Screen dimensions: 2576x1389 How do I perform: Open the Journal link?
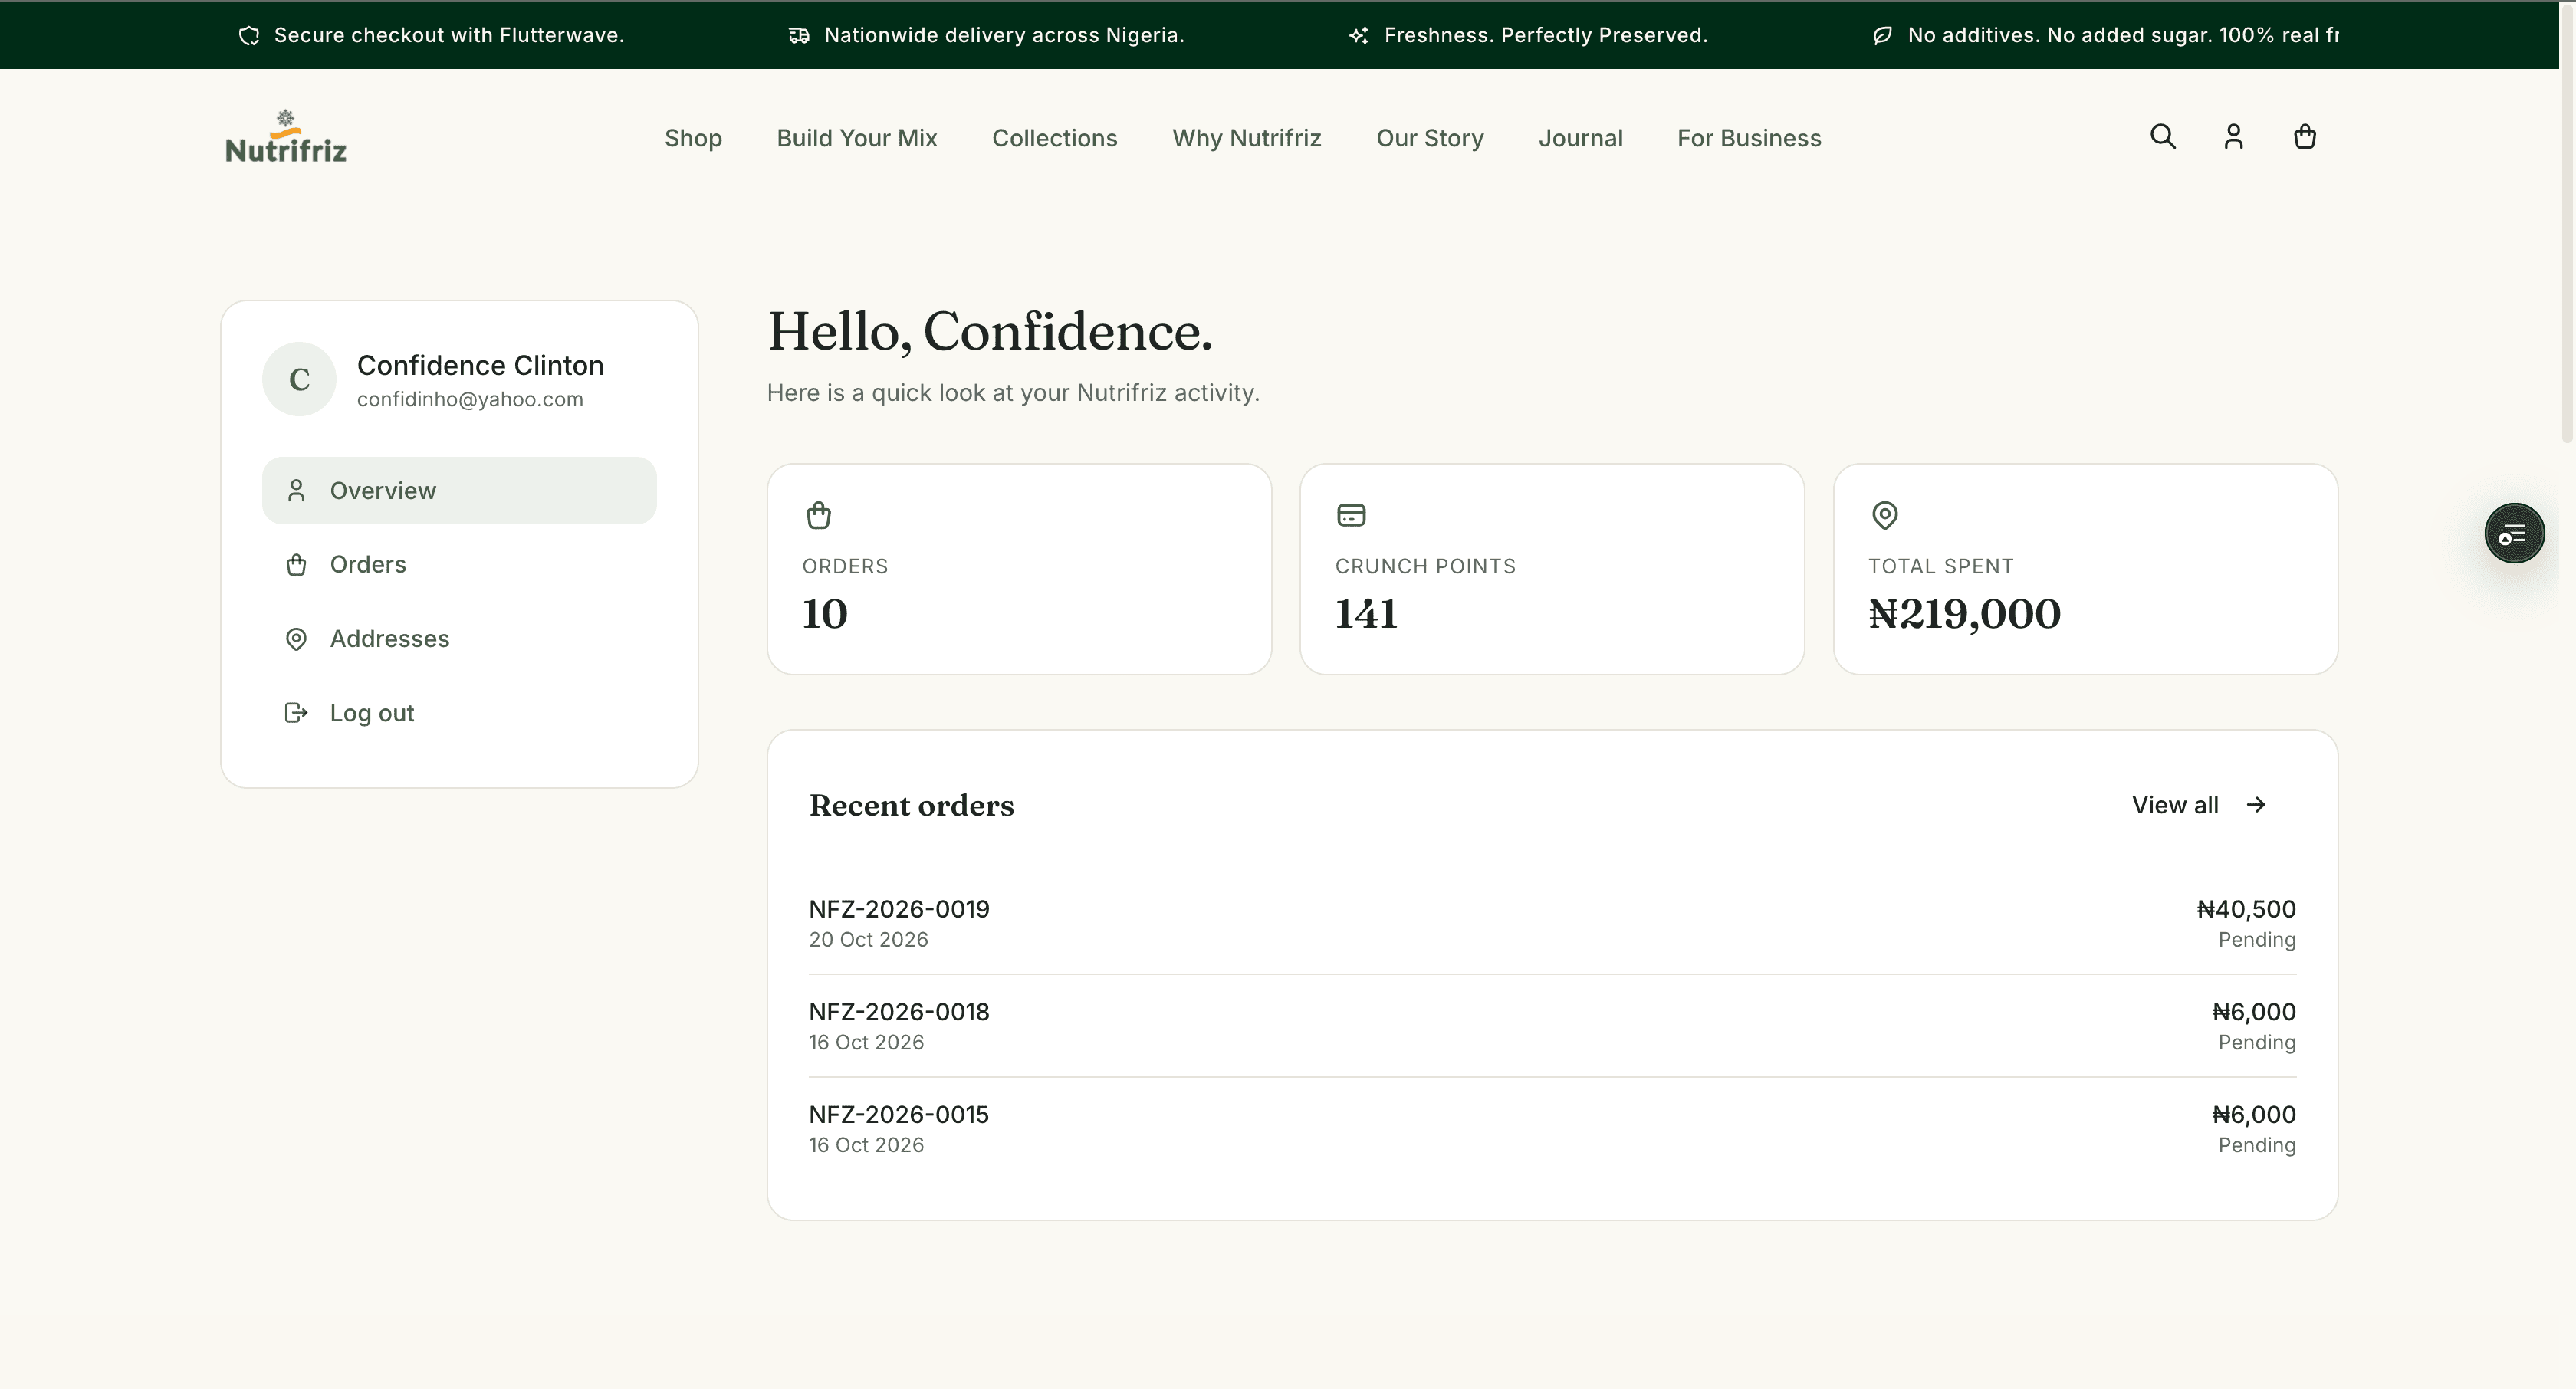[x=1580, y=138]
